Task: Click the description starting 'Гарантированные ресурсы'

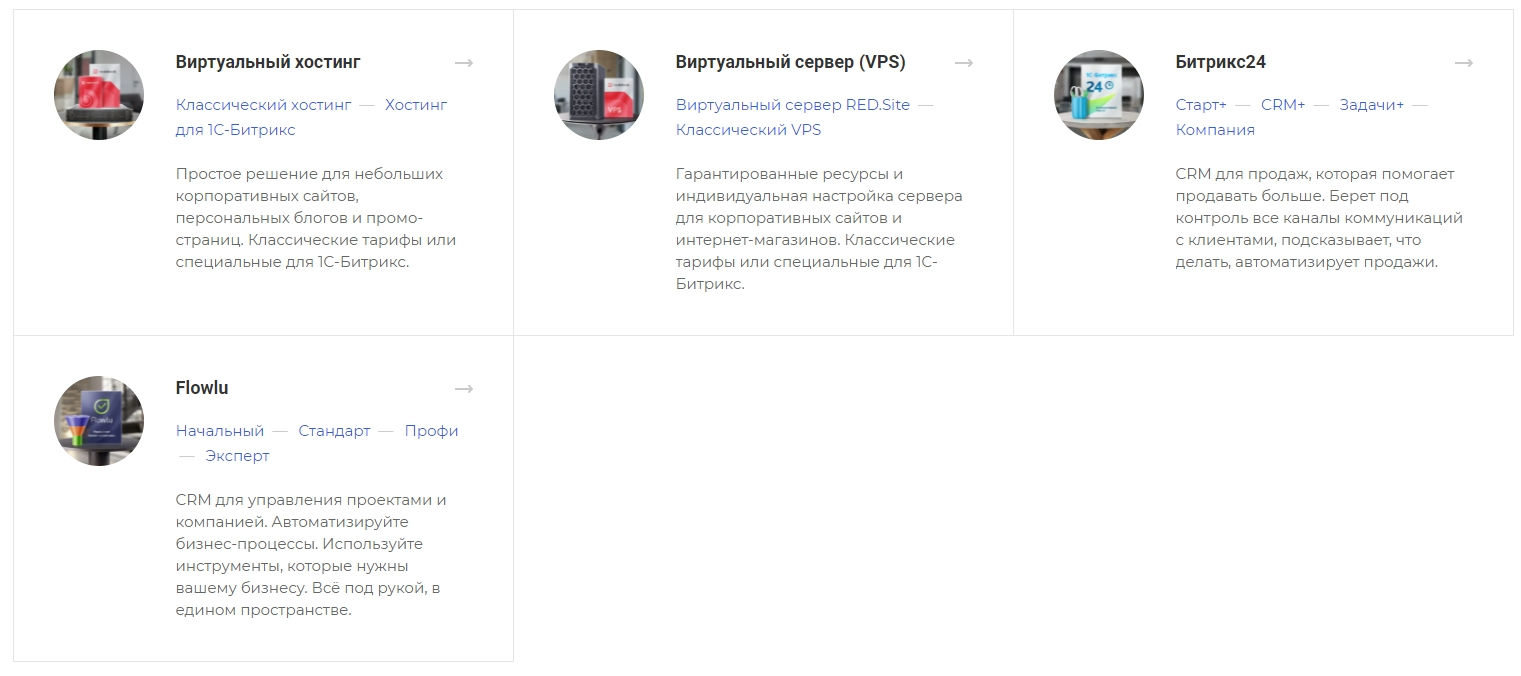Action: [819, 229]
